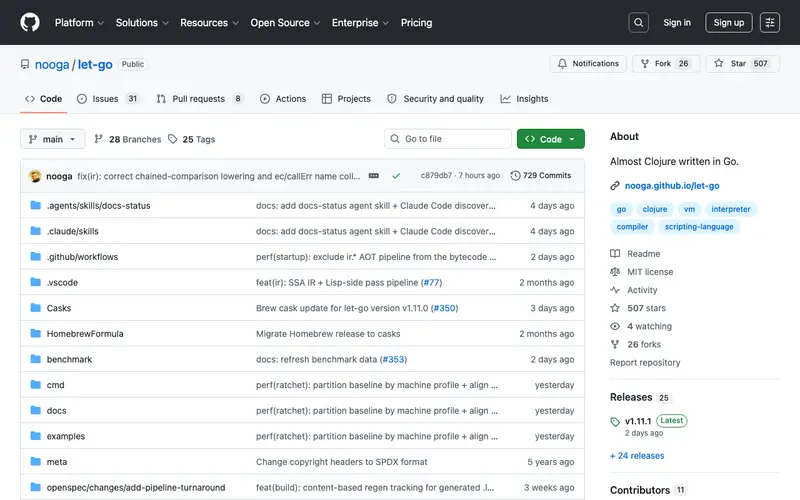Open the .github/workflows folder
The width and height of the screenshot is (800, 500).
pyautogui.click(x=82, y=257)
